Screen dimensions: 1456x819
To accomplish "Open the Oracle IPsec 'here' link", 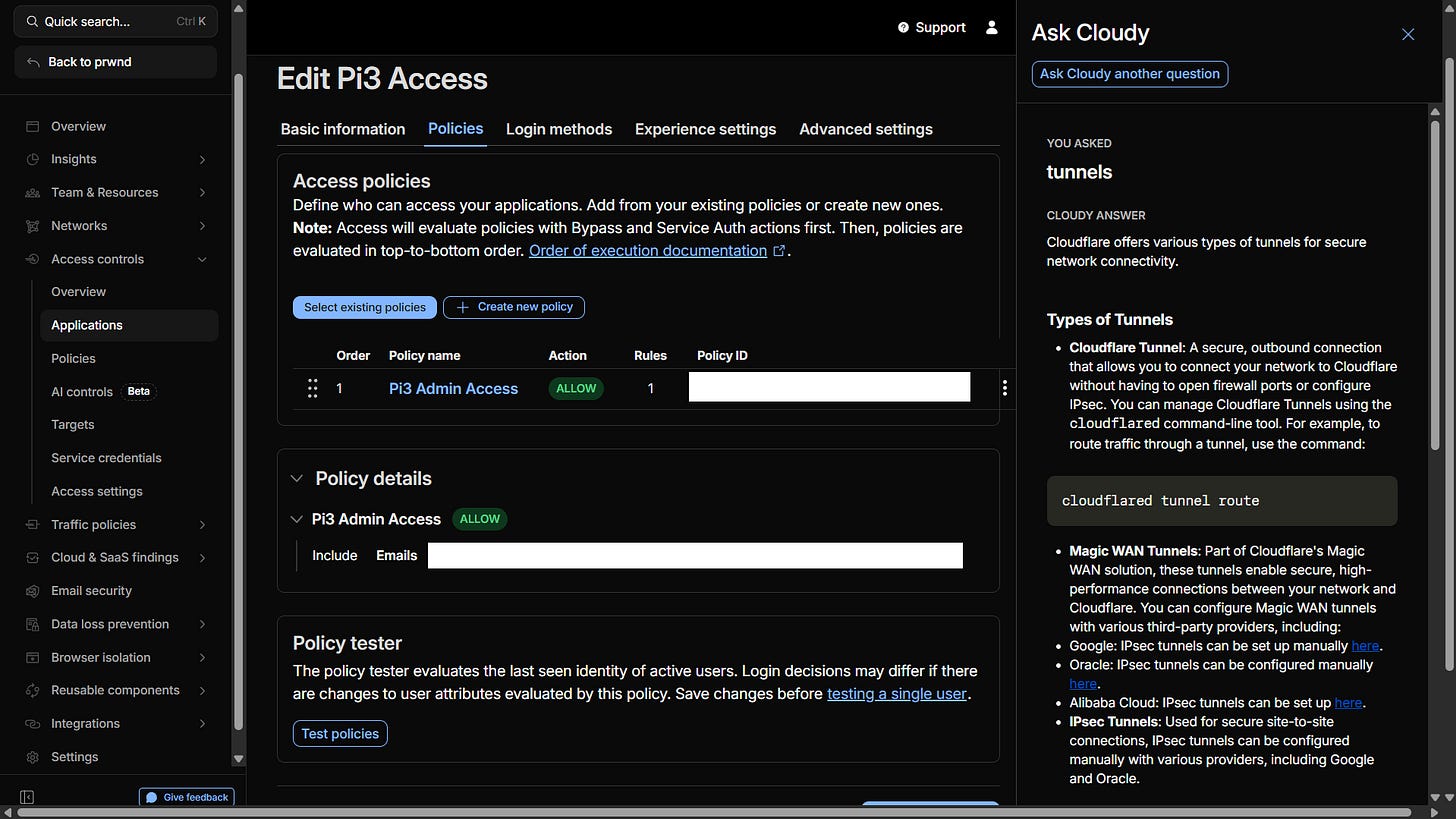I will 1083,684.
